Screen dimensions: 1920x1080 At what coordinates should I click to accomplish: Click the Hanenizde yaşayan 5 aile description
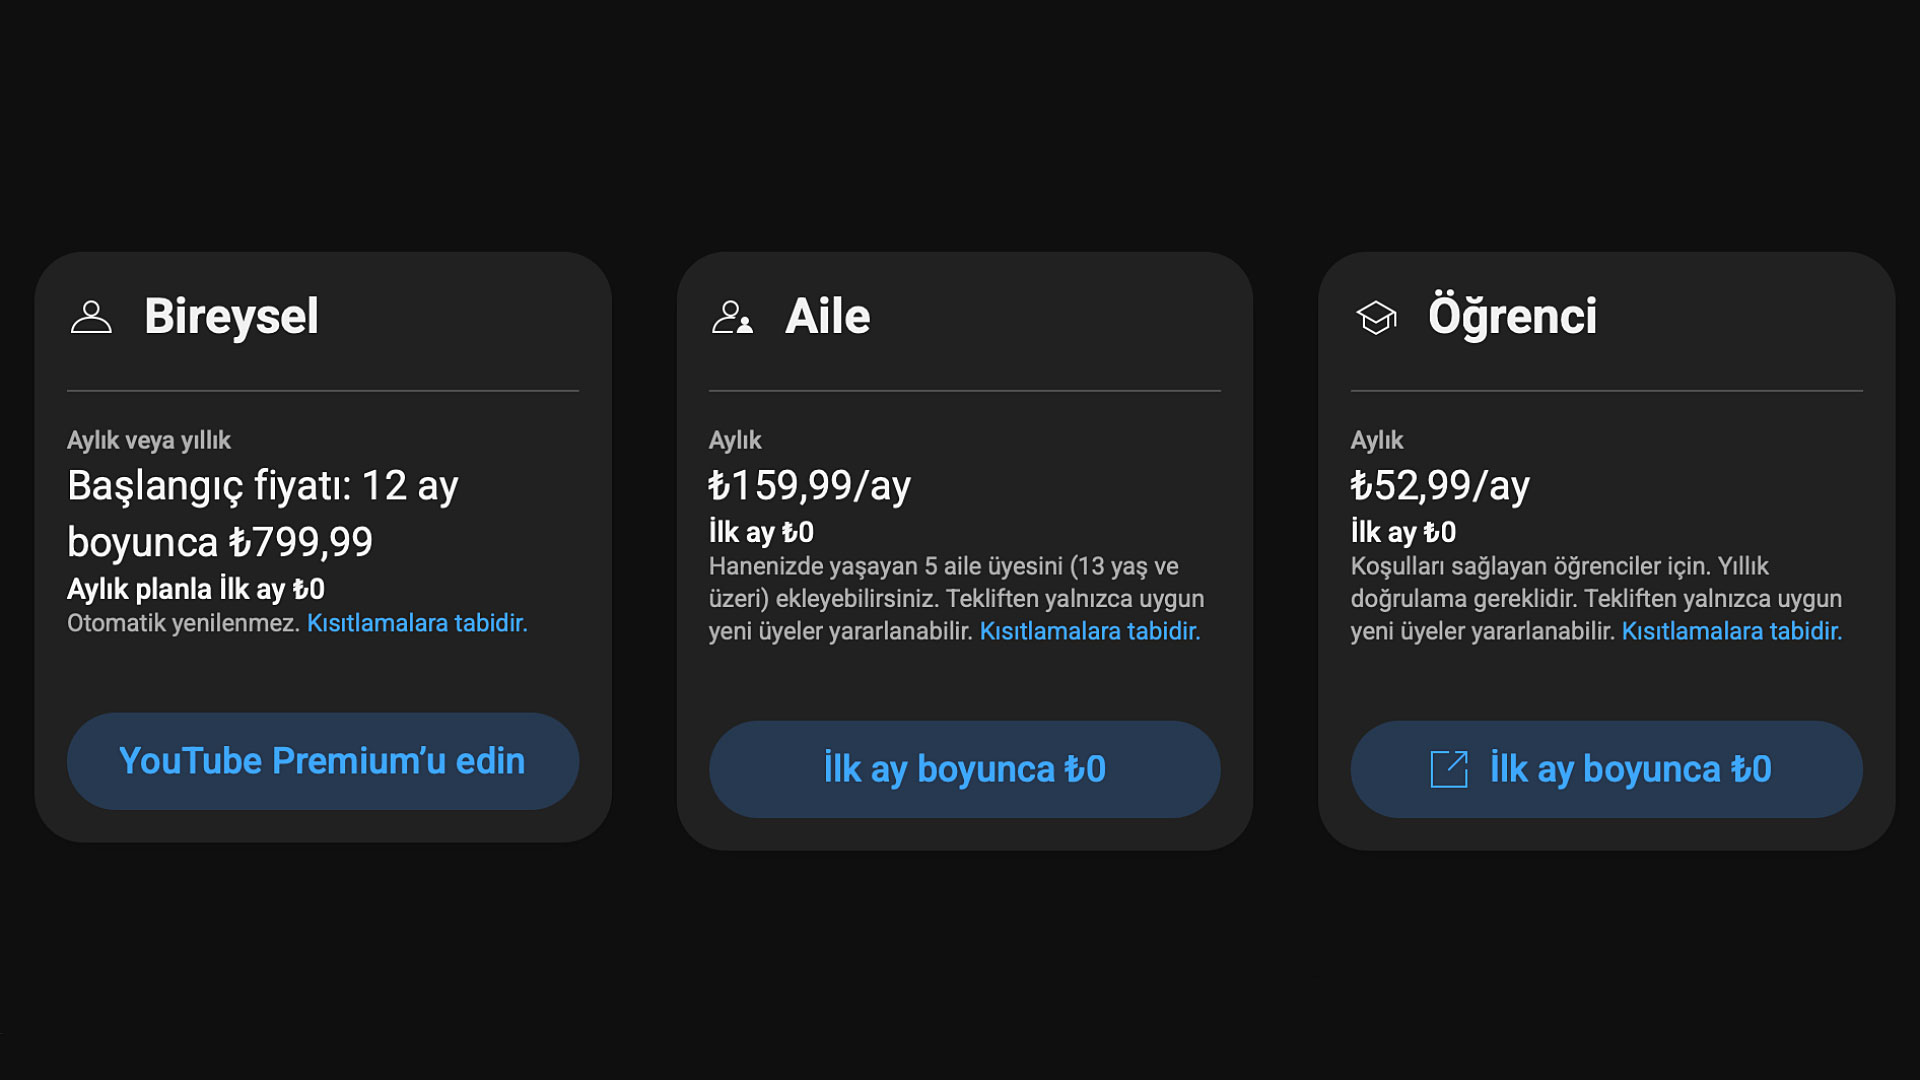tap(956, 599)
